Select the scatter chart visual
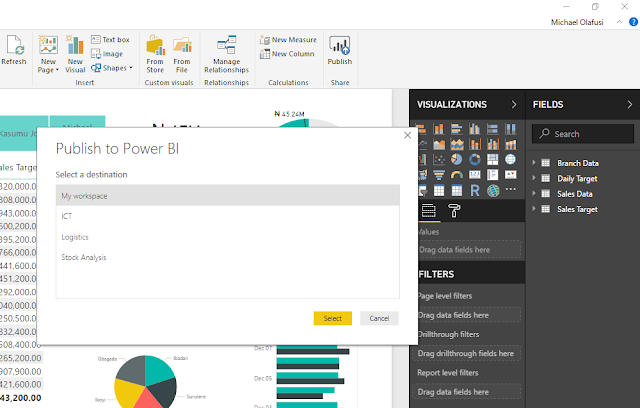The width and height of the screenshot is (640, 408). [439, 159]
